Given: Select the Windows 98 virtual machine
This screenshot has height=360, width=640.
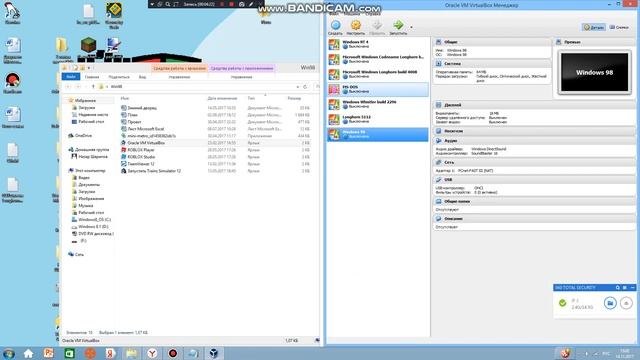Looking at the screenshot, I should tap(378, 134).
